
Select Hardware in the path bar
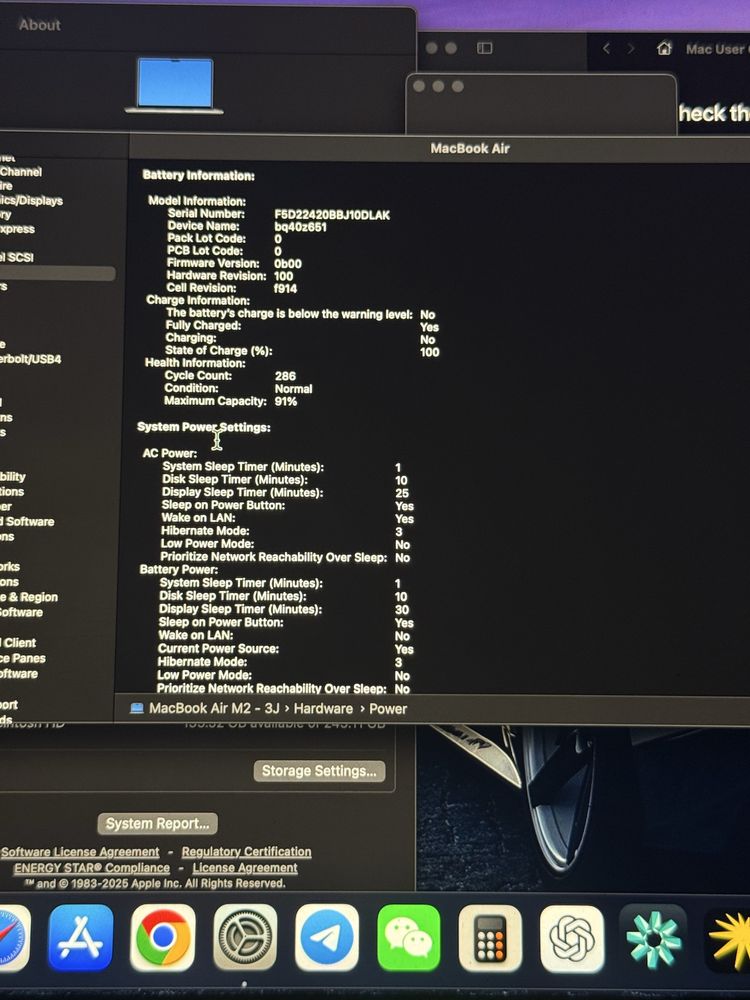coord(323,709)
